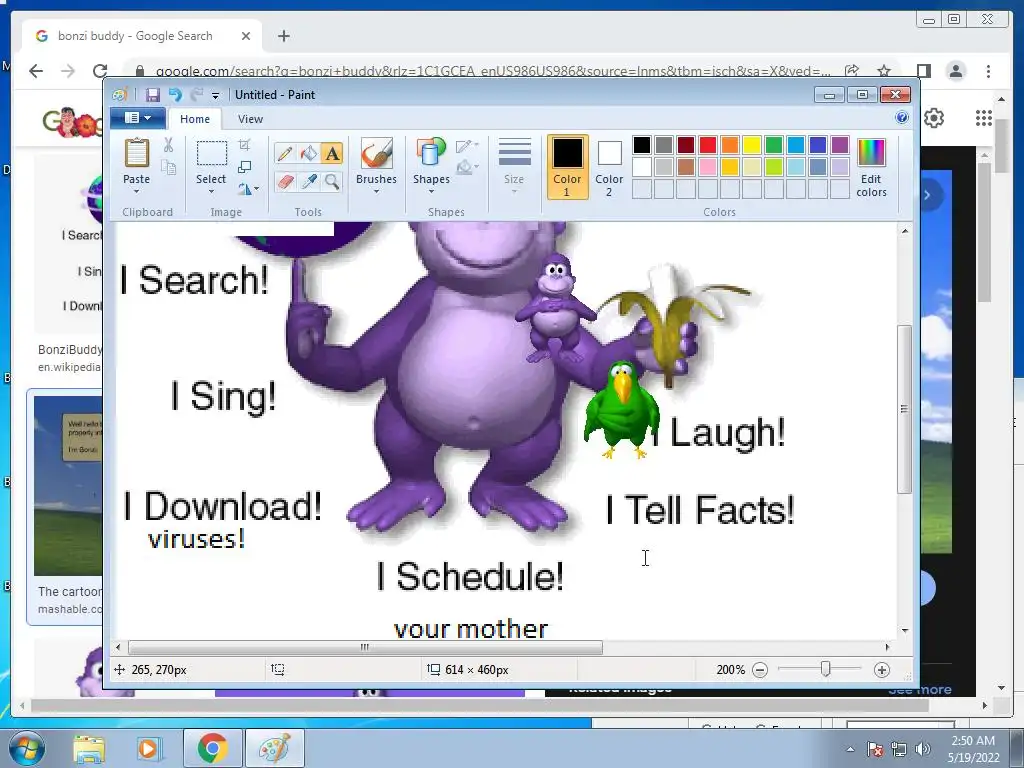The image size is (1024, 768).
Task: Click the rectangular Select tool icon
Action: coord(212,154)
